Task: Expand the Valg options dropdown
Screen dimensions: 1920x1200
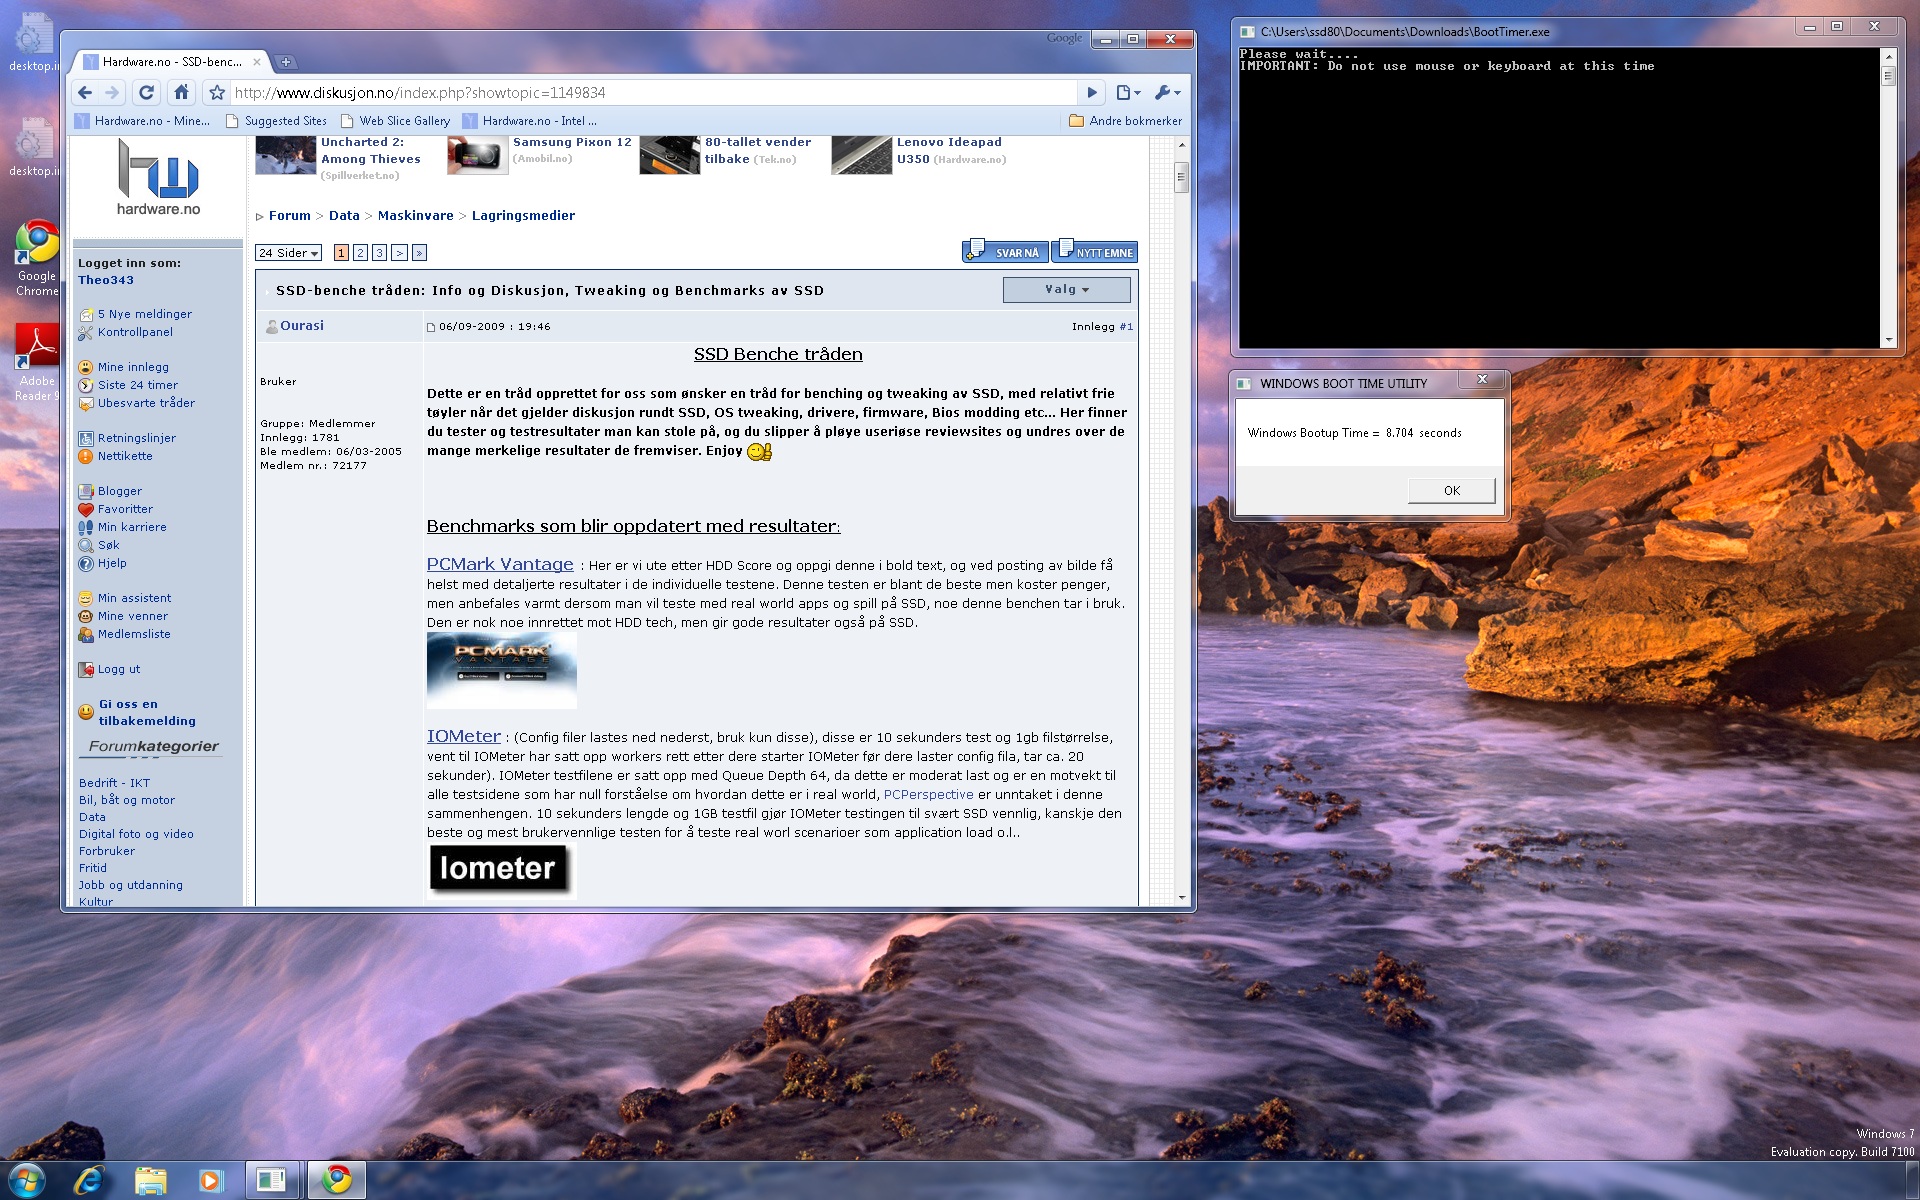Action: [1066, 290]
